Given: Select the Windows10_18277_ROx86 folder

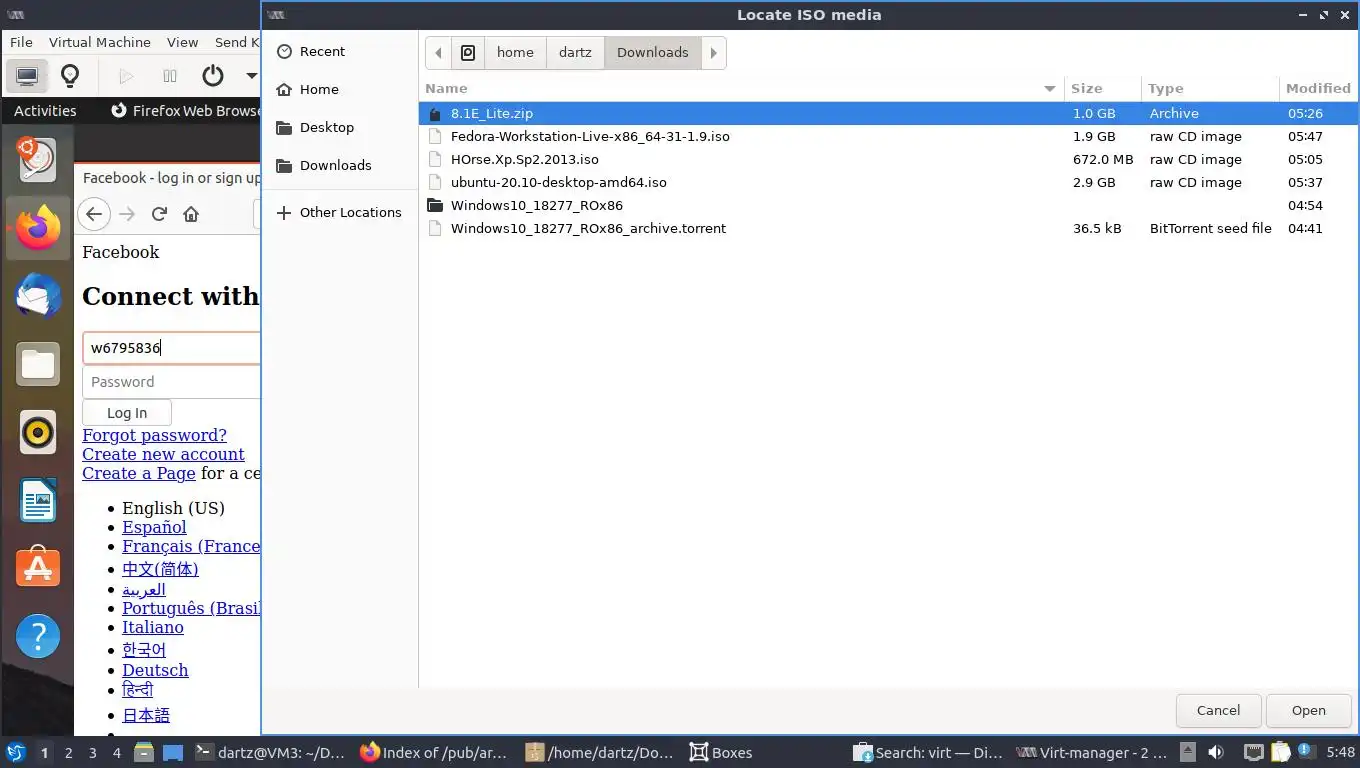Looking at the screenshot, I should coord(888,206).
